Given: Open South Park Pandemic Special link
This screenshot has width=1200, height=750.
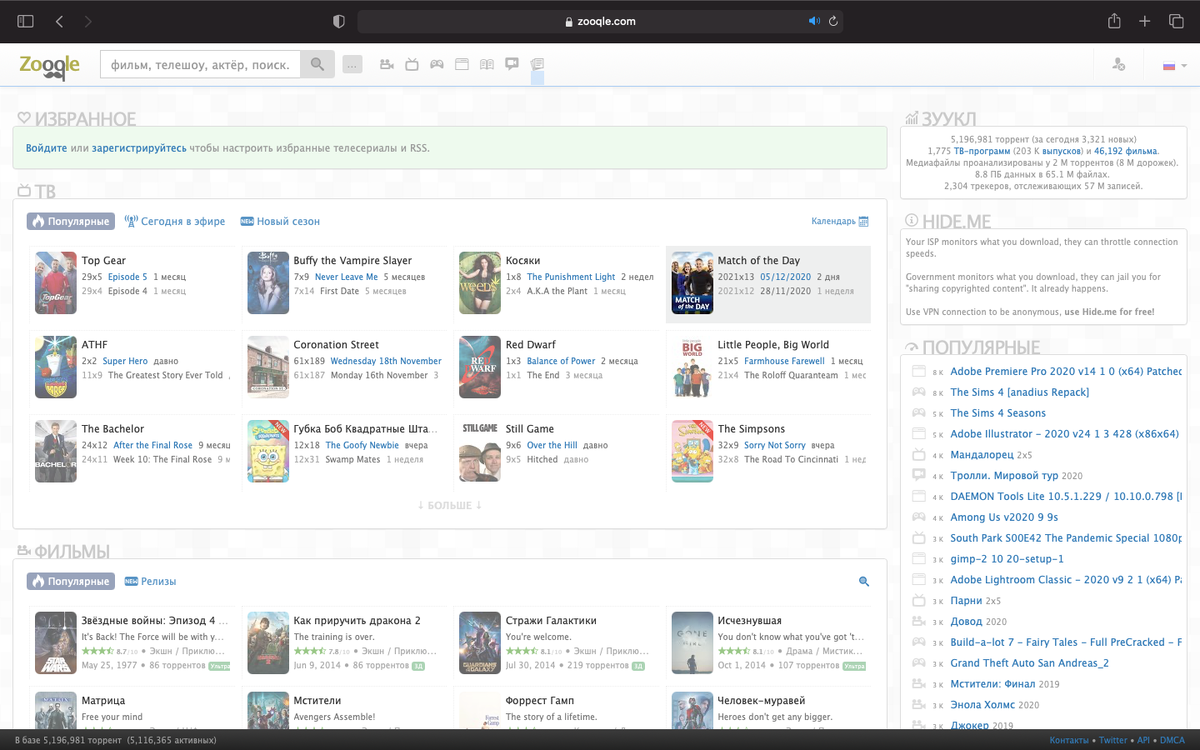Looking at the screenshot, I should tap(1066, 538).
